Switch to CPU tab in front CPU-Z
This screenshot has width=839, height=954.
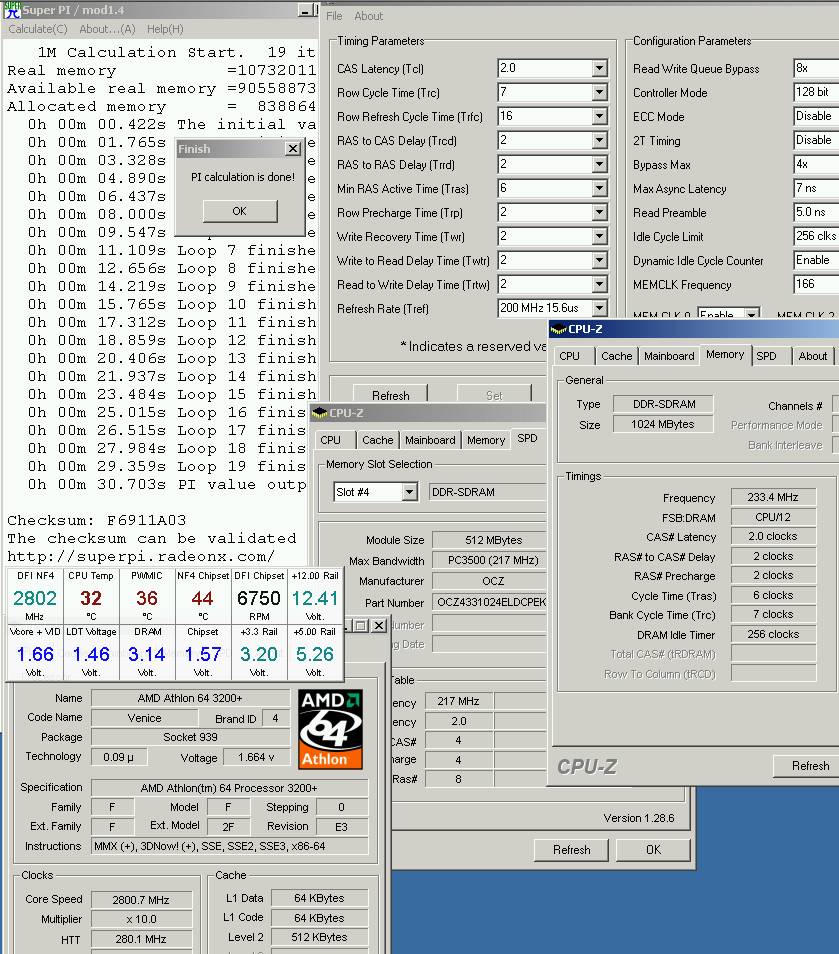click(x=569, y=356)
